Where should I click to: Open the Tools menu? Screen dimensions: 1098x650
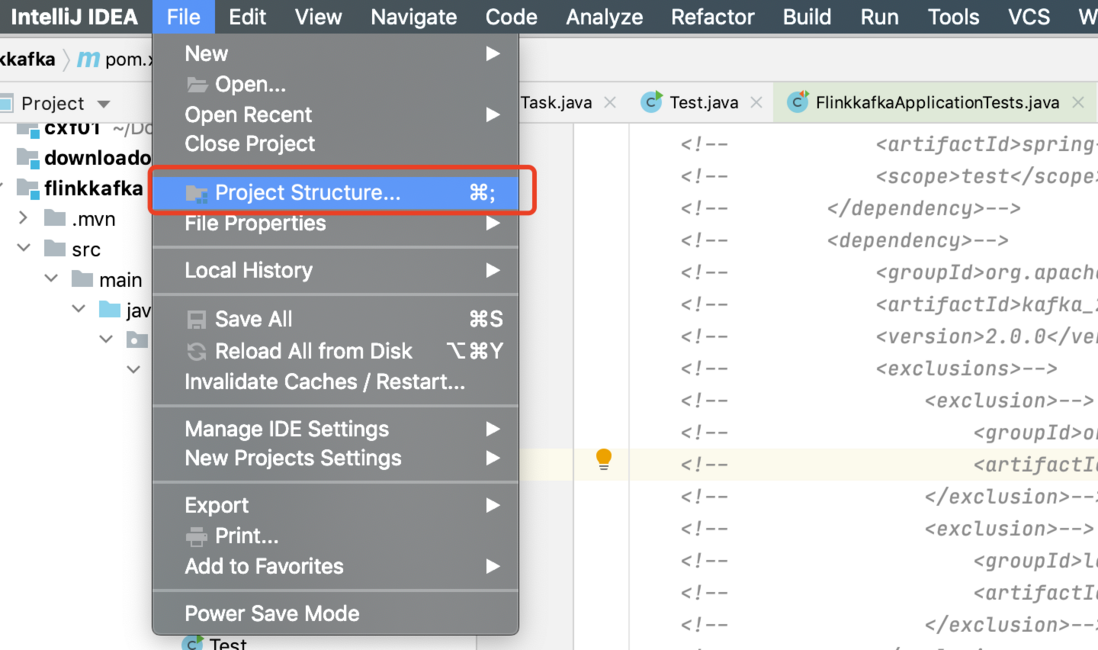[953, 17]
